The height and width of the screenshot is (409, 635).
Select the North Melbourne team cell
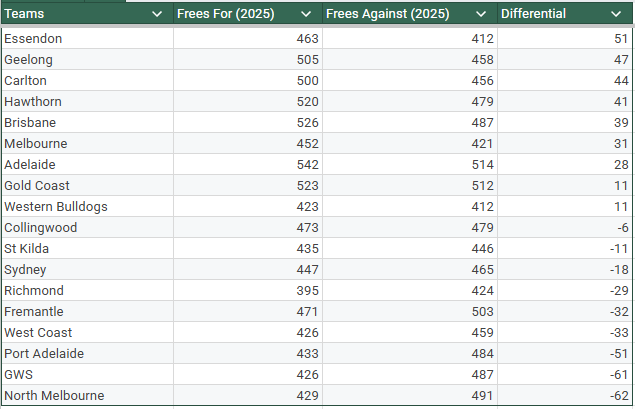click(x=87, y=396)
